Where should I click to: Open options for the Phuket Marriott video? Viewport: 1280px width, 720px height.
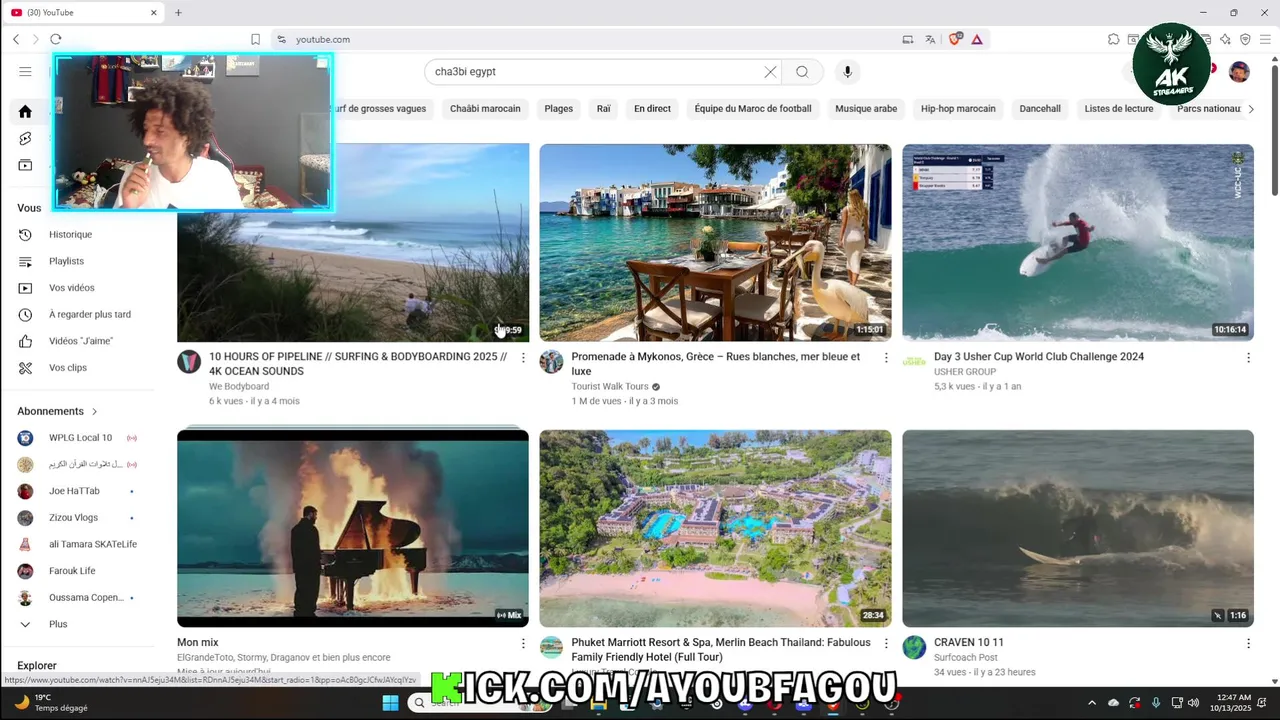coord(885,644)
